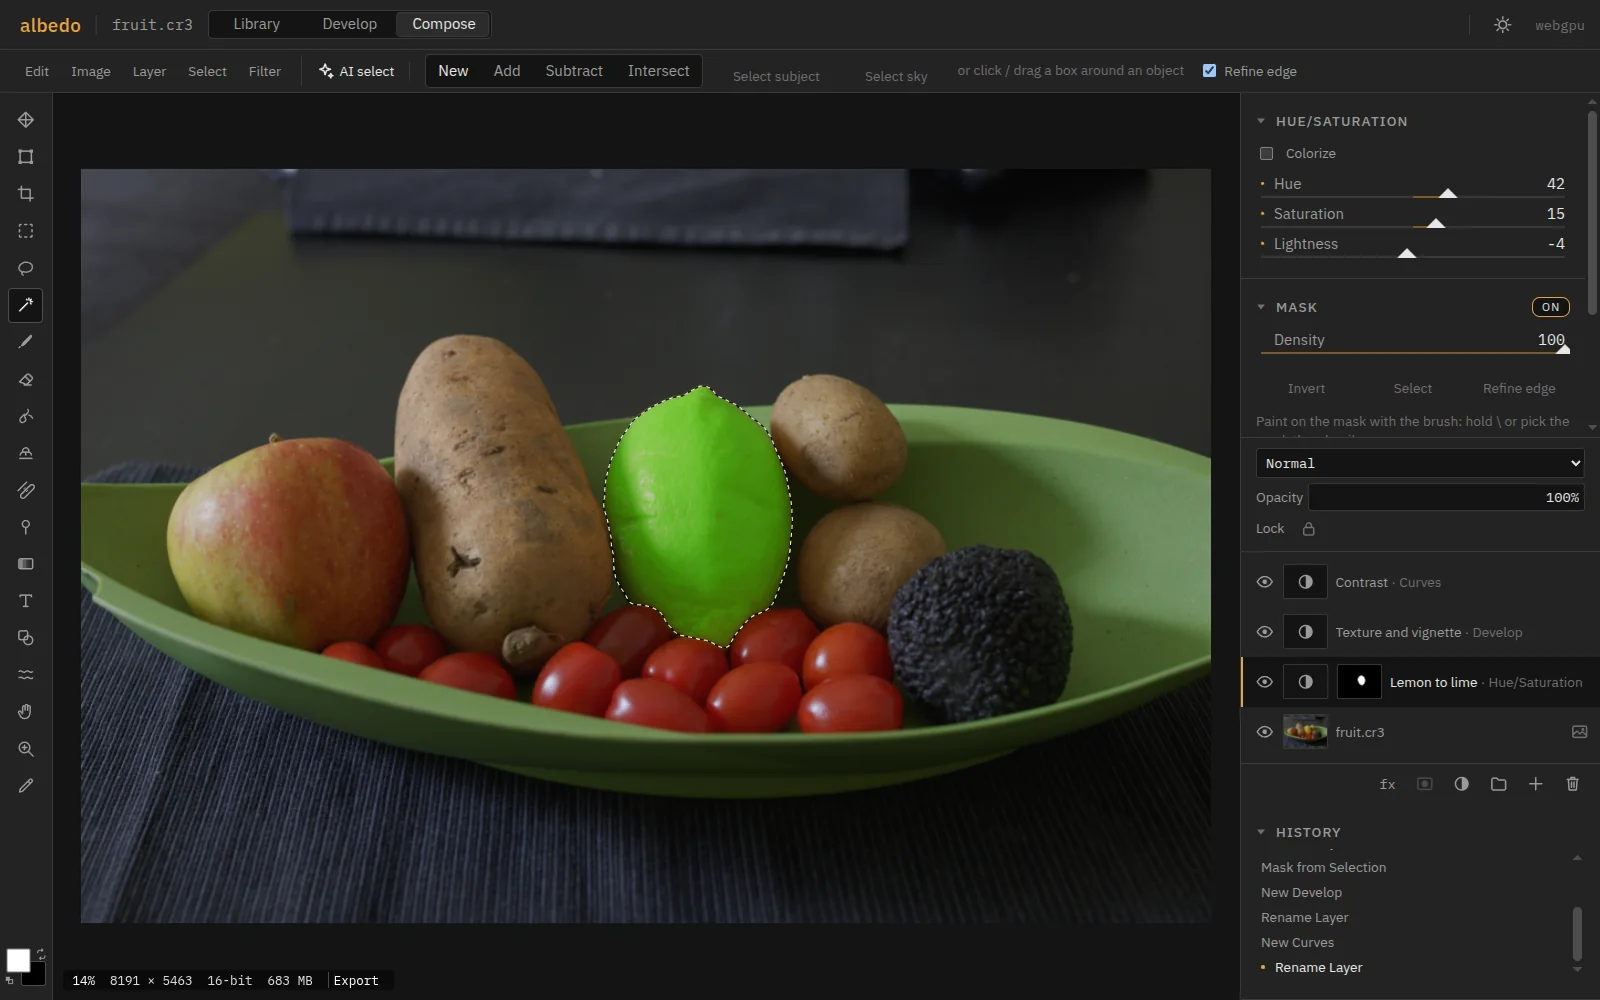Click Refine edge in the Mask section
The width and height of the screenshot is (1600, 1000).
coord(1519,388)
